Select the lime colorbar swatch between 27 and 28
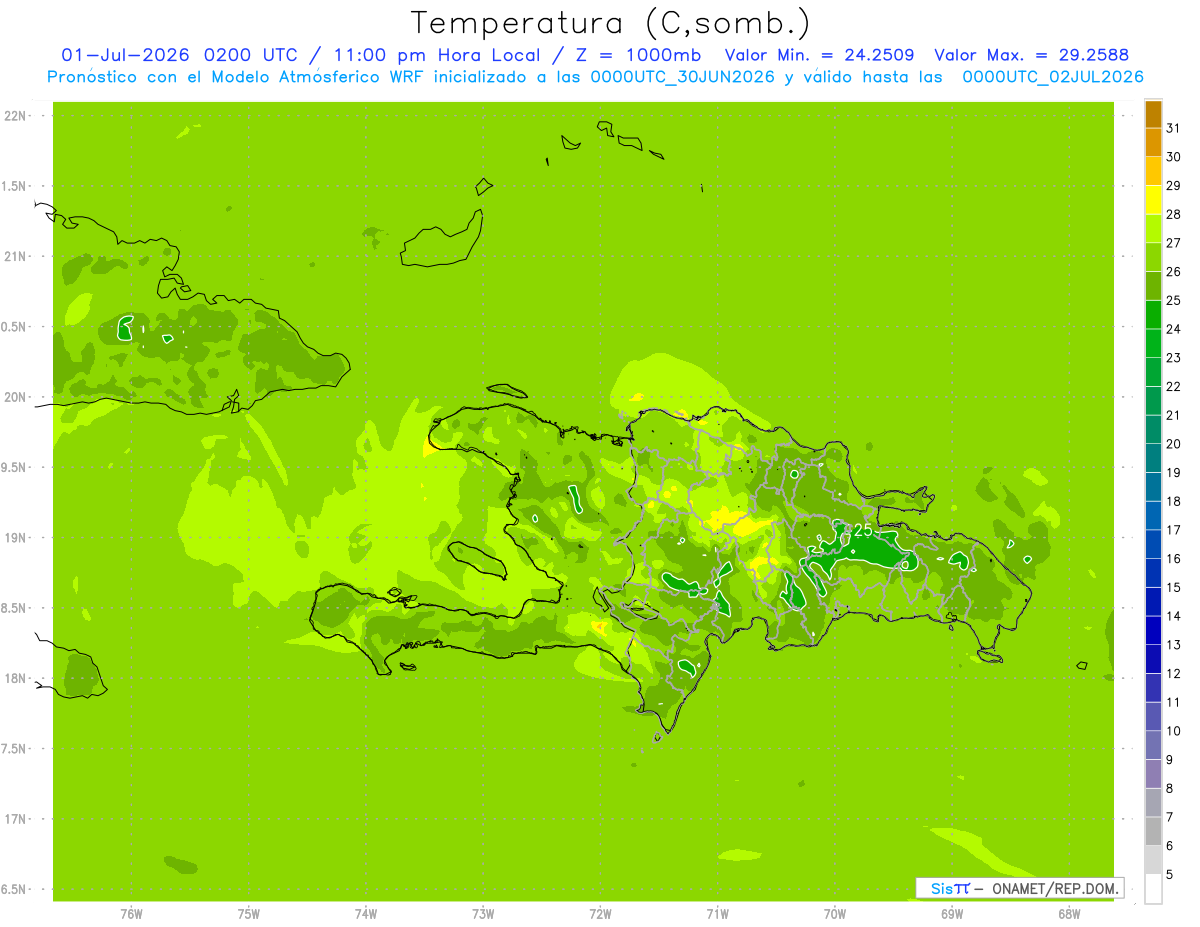Viewport: 1200px width, 927px height. pyautogui.click(x=1153, y=228)
